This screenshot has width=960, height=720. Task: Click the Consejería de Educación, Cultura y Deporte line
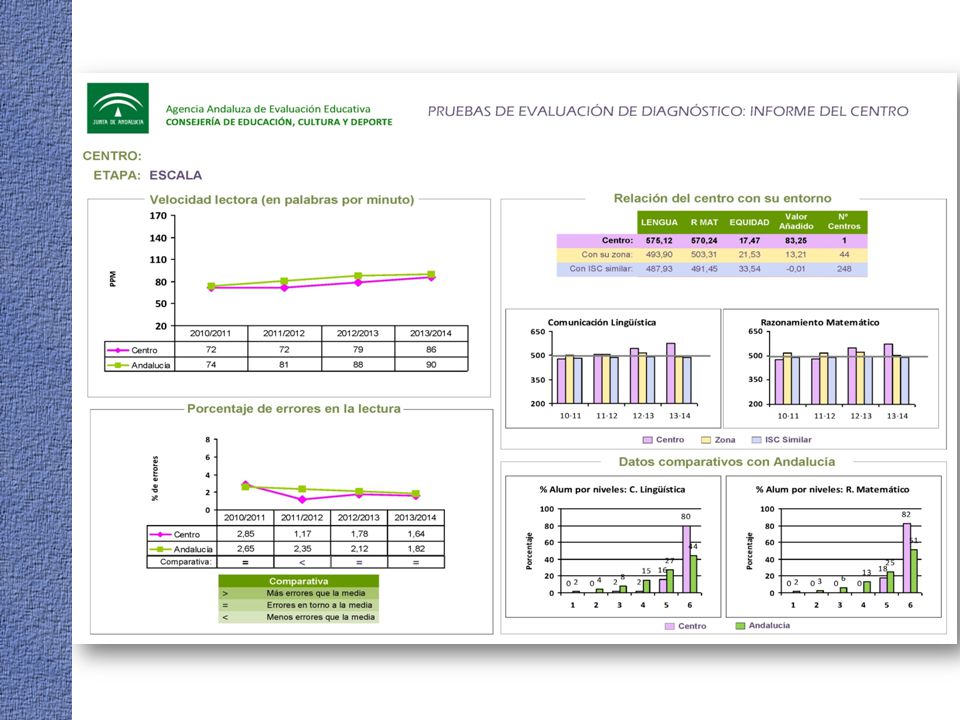pos(279,122)
